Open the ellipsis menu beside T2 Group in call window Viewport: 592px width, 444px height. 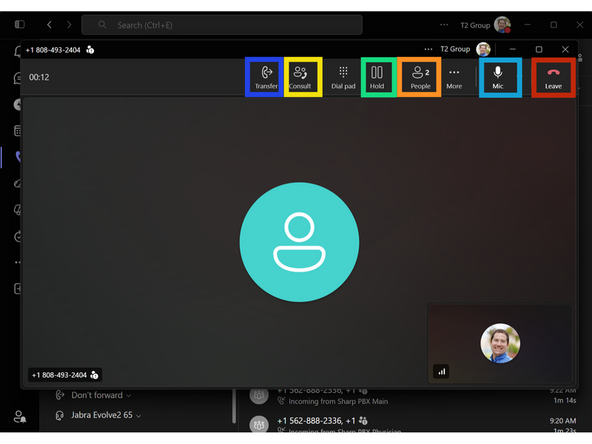point(428,49)
